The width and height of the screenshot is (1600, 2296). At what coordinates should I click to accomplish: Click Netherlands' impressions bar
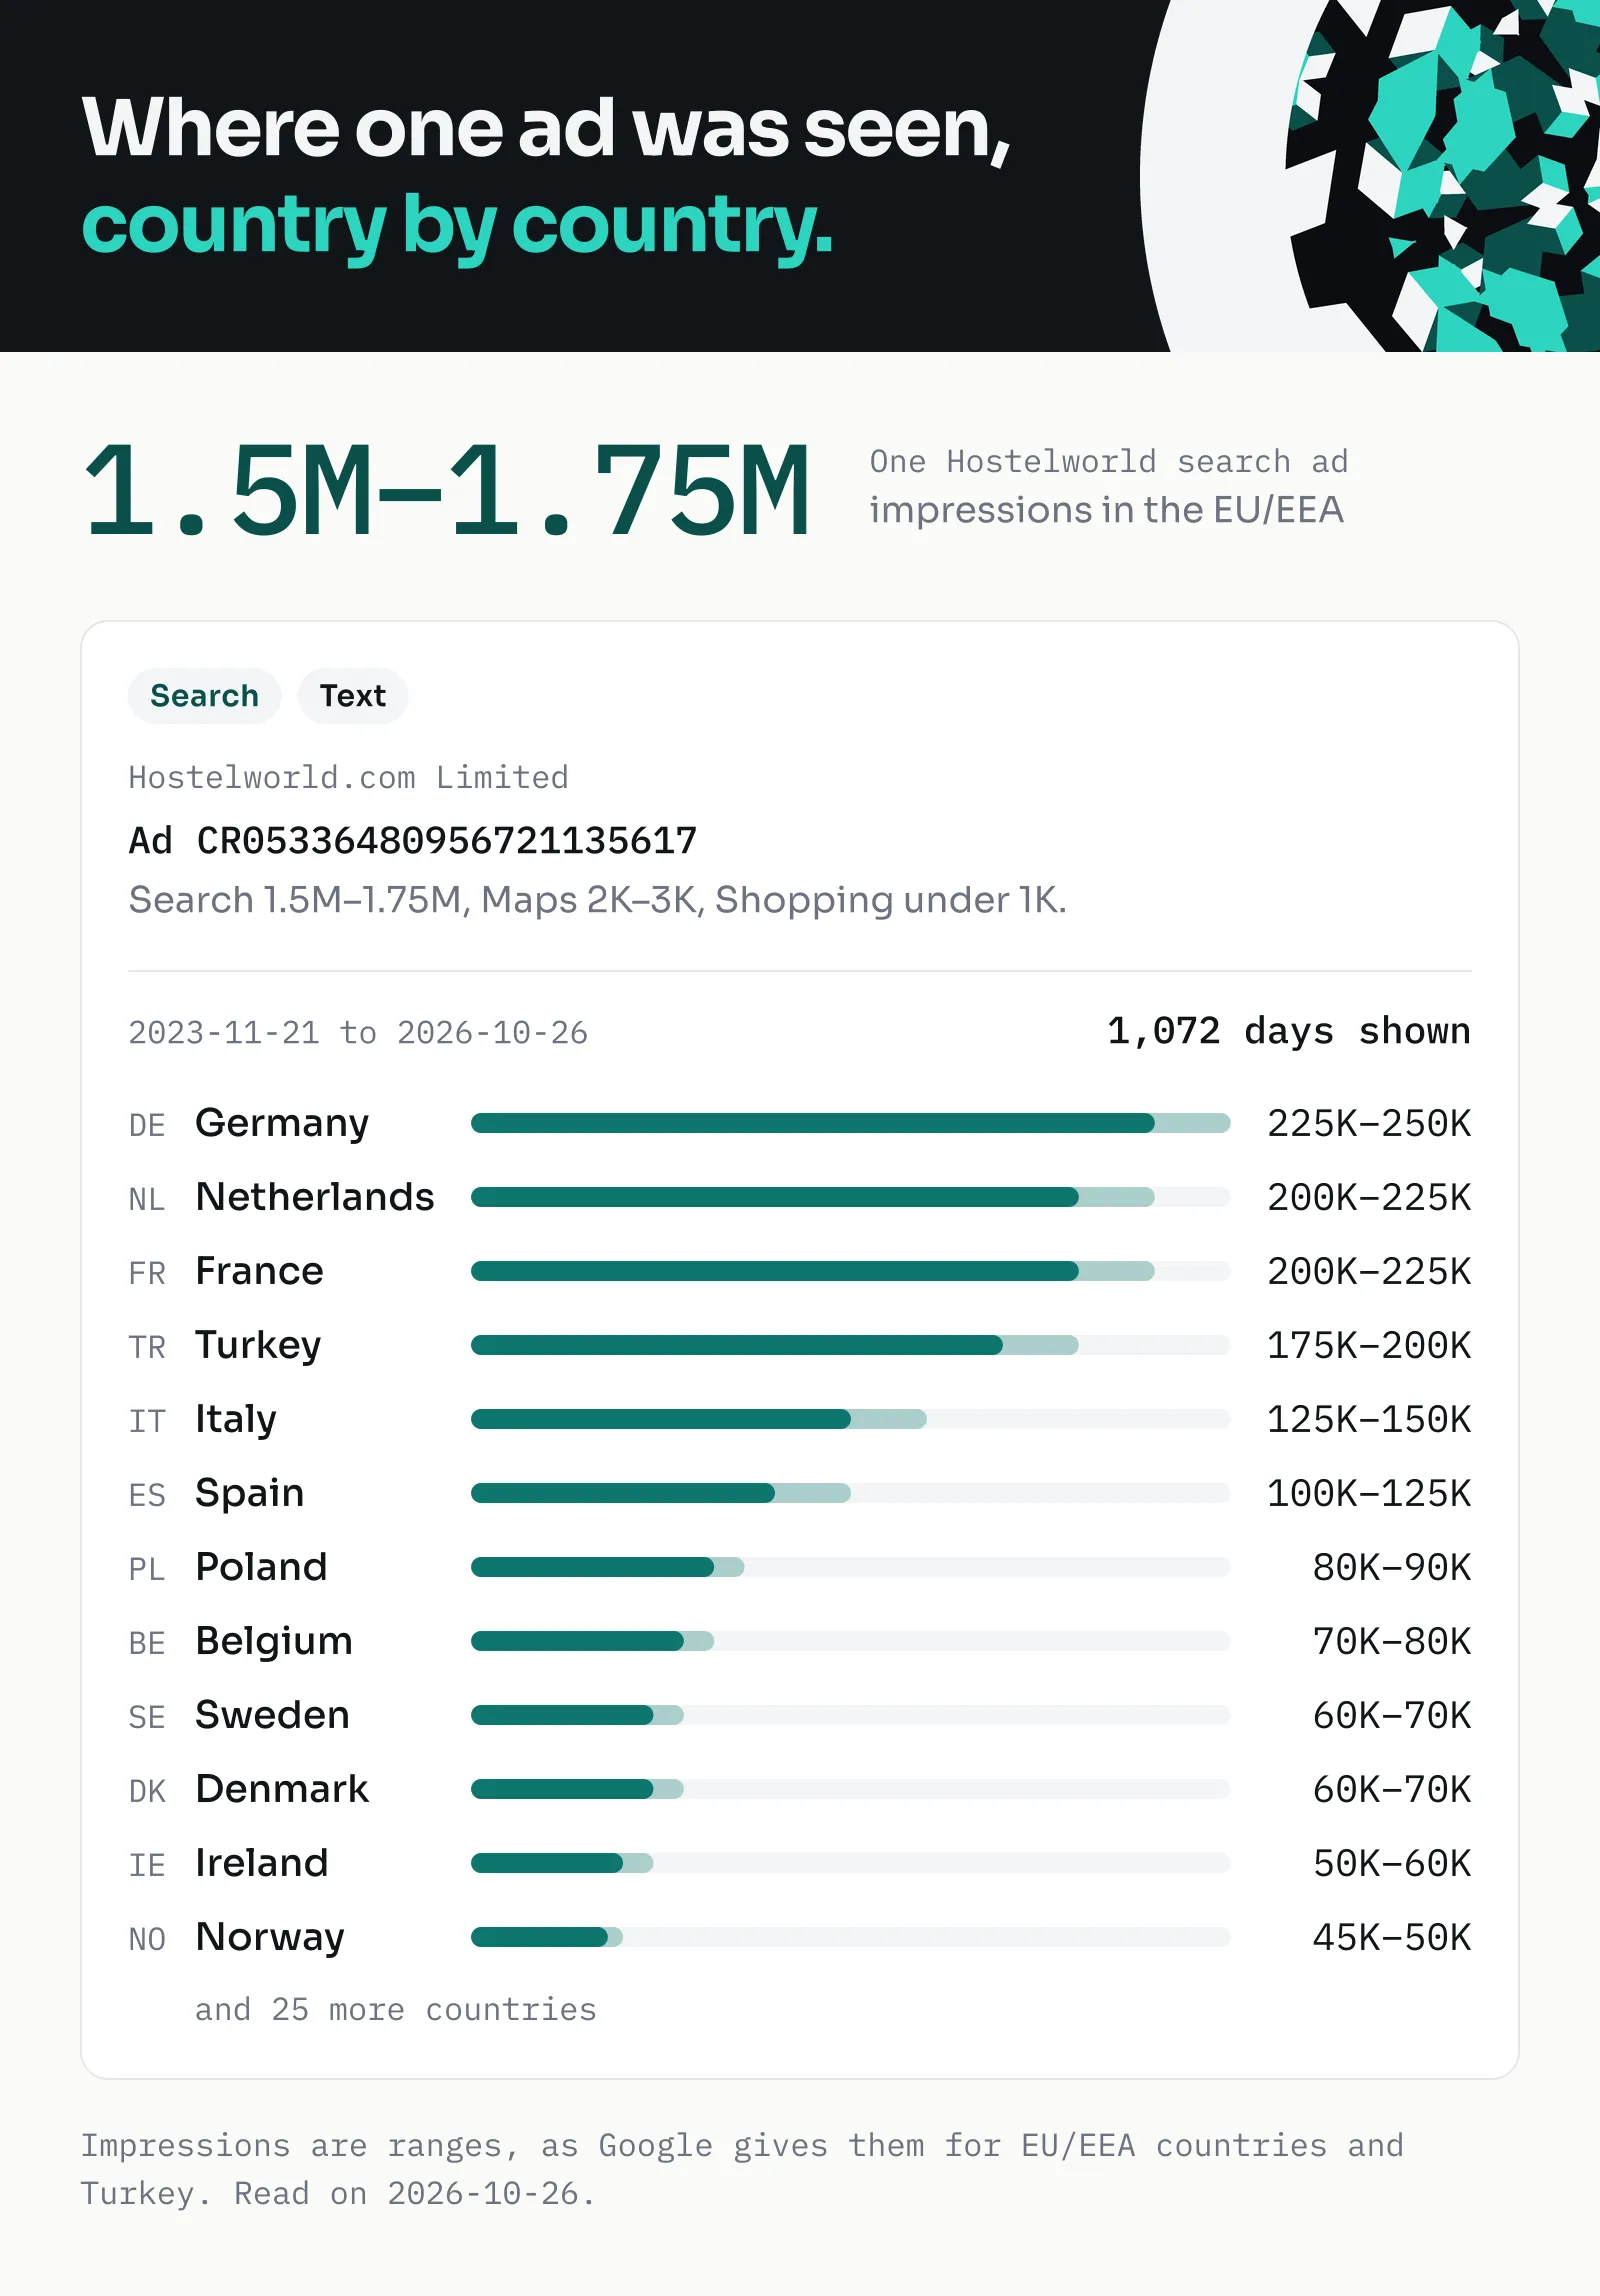[x=850, y=1197]
